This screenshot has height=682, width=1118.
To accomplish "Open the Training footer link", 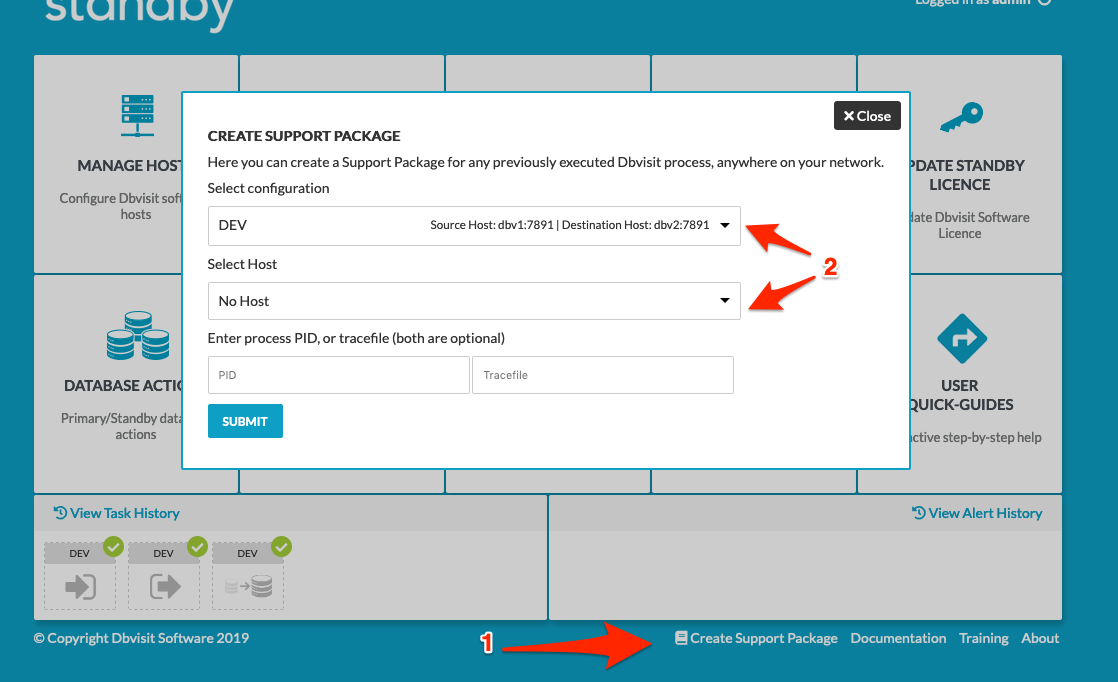I will [x=984, y=638].
